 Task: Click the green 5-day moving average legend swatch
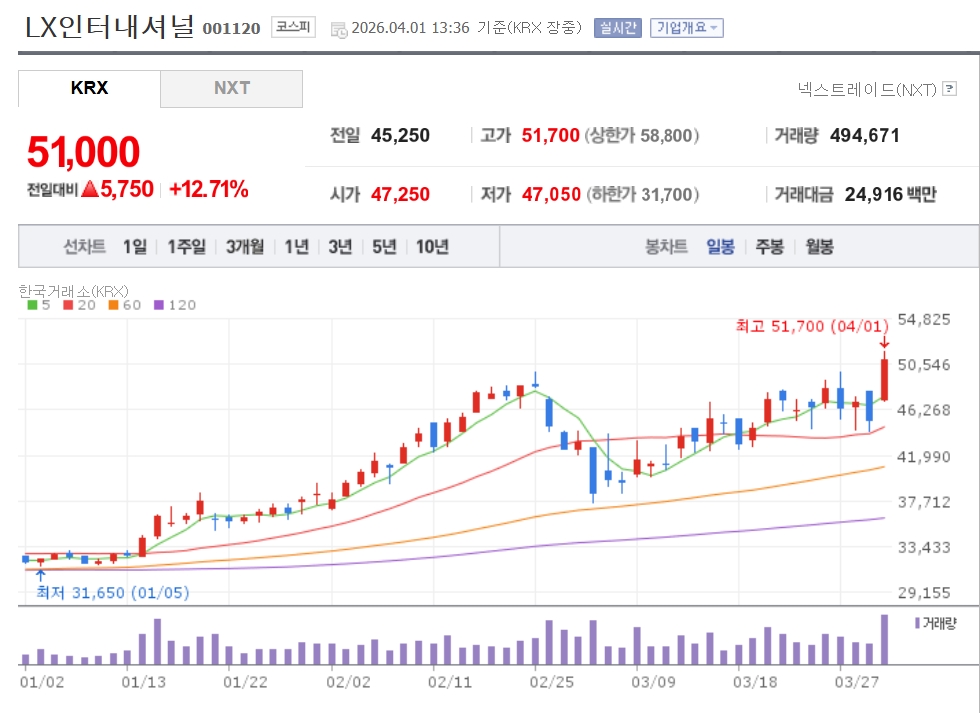(32, 305)
